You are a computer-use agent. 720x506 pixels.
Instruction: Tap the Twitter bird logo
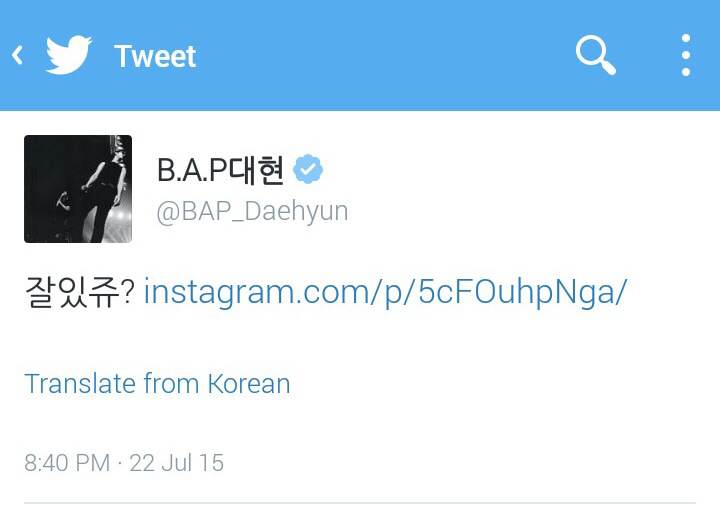[68, 55]
